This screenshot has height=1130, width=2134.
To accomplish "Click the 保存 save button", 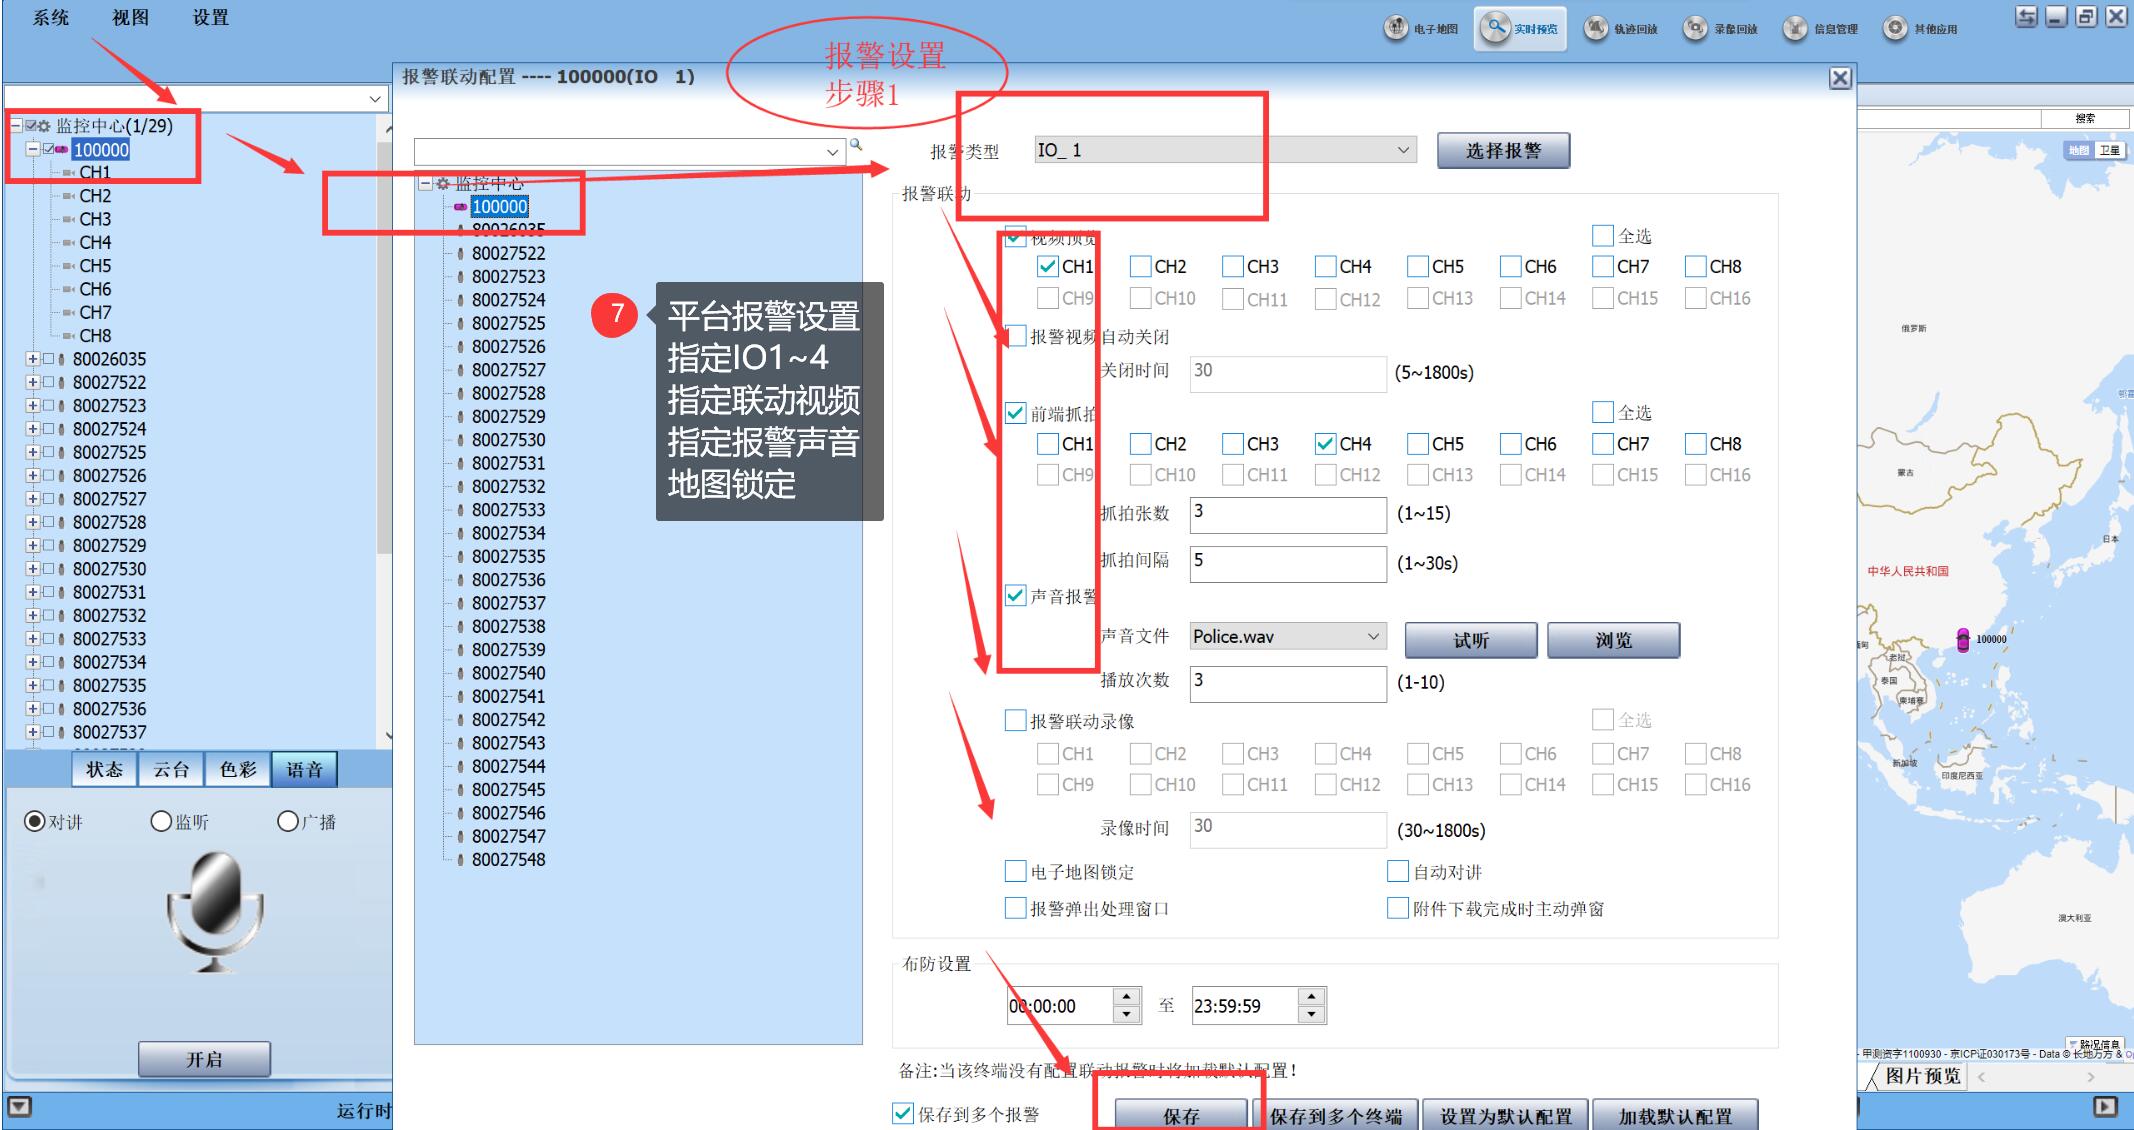I will point(1180,1115).
